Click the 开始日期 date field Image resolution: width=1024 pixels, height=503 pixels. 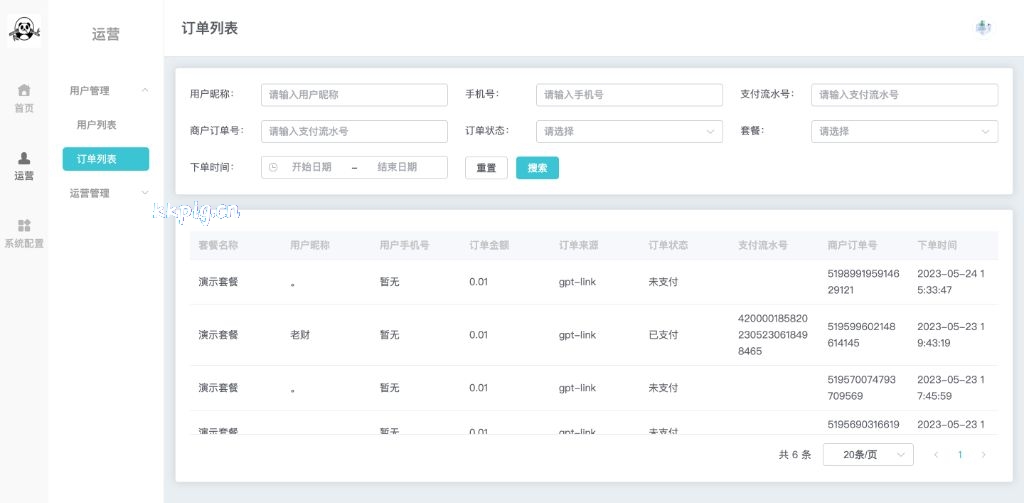pos(312,167)
